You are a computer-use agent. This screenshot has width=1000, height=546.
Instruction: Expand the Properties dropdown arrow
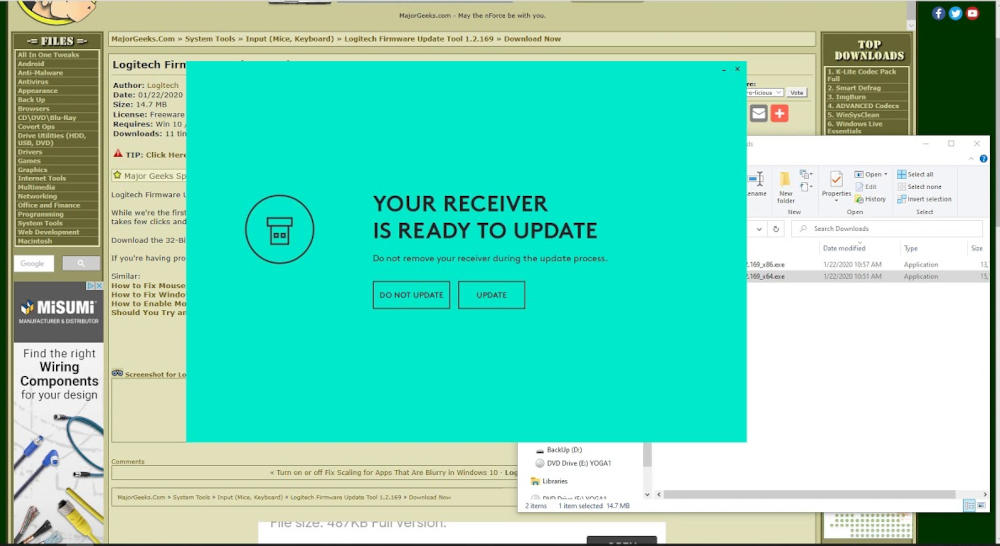[x=836, y=200]
